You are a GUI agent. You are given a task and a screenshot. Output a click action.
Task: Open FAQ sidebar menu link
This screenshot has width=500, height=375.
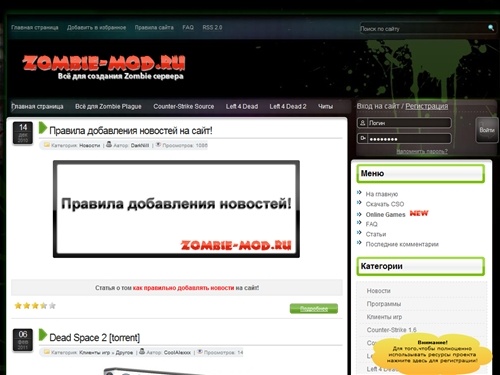[x=371, y=224]
